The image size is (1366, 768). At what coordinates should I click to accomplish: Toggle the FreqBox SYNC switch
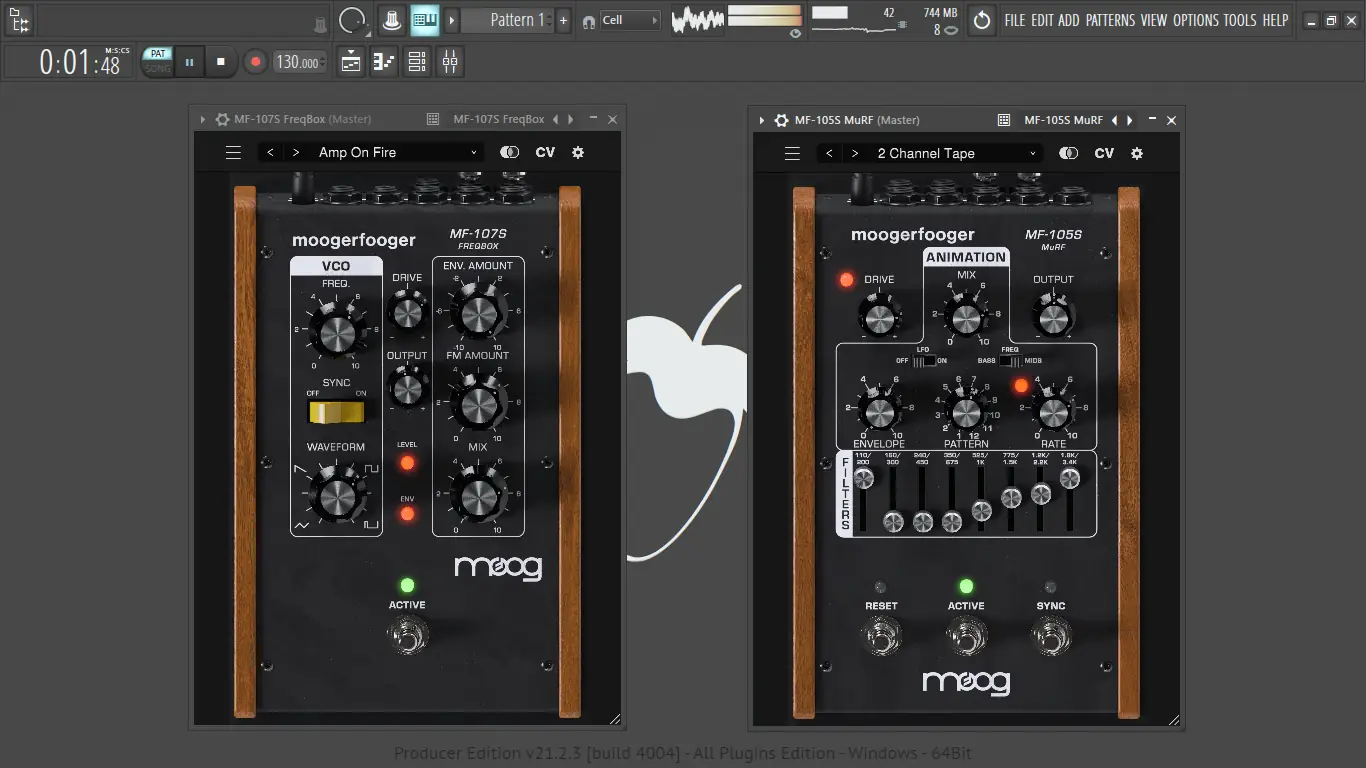[x=336, y=412]
